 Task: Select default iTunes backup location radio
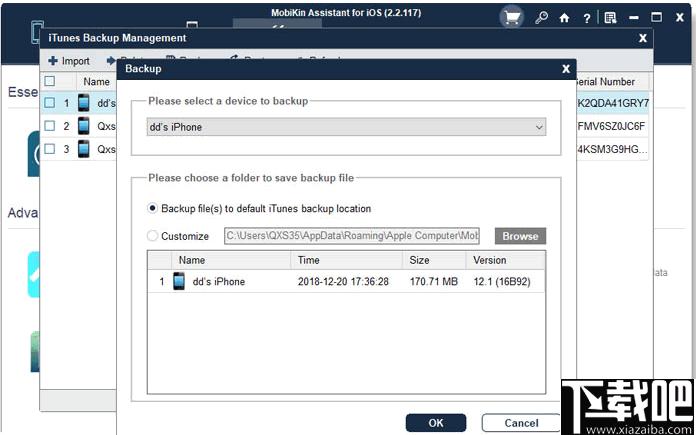(153, 208)
